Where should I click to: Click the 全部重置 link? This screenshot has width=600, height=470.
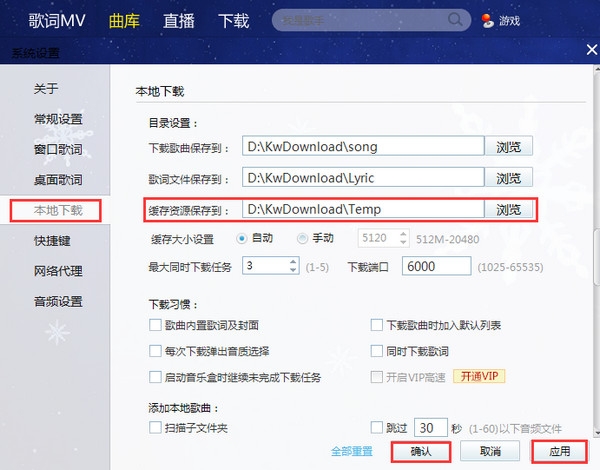pyautogui.click(x=352, y=451)
